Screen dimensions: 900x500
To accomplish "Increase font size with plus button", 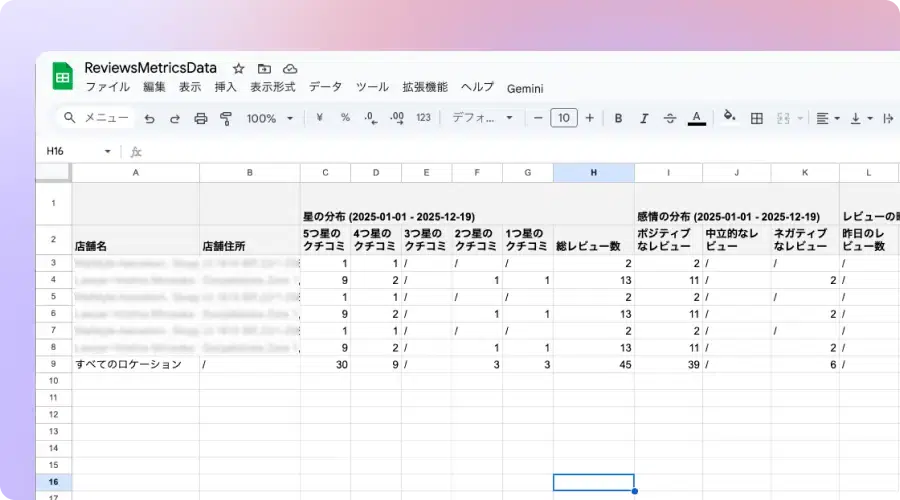I will pyautogui.click(x=589, y=118).
